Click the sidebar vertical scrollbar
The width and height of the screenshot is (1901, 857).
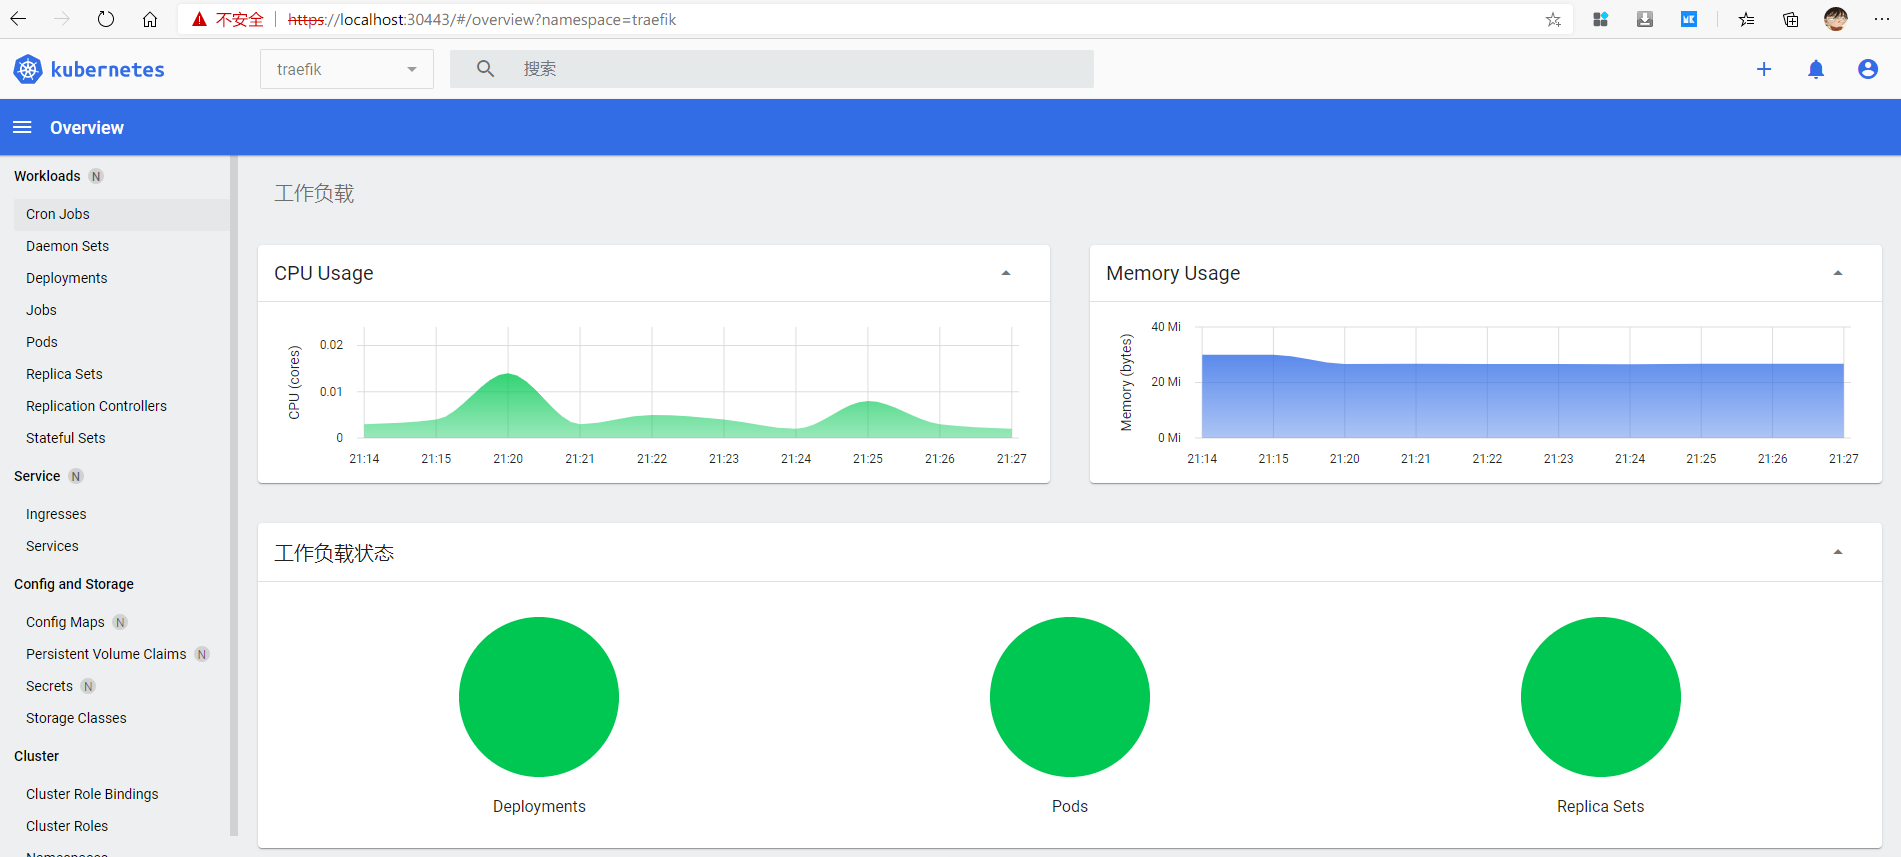click(234, 495)
